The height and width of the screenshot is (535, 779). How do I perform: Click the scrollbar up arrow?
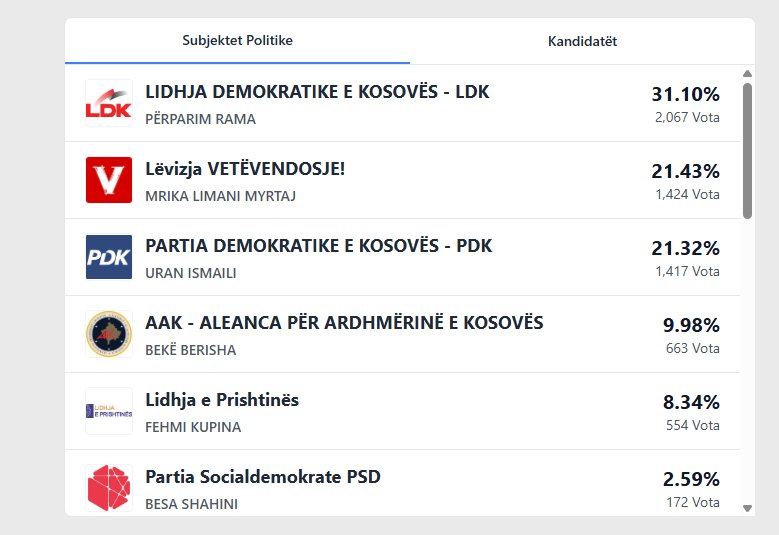[x=747, y=73]
